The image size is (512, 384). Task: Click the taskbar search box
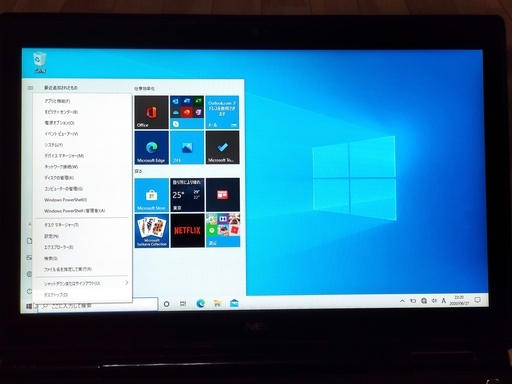(97, 306)
